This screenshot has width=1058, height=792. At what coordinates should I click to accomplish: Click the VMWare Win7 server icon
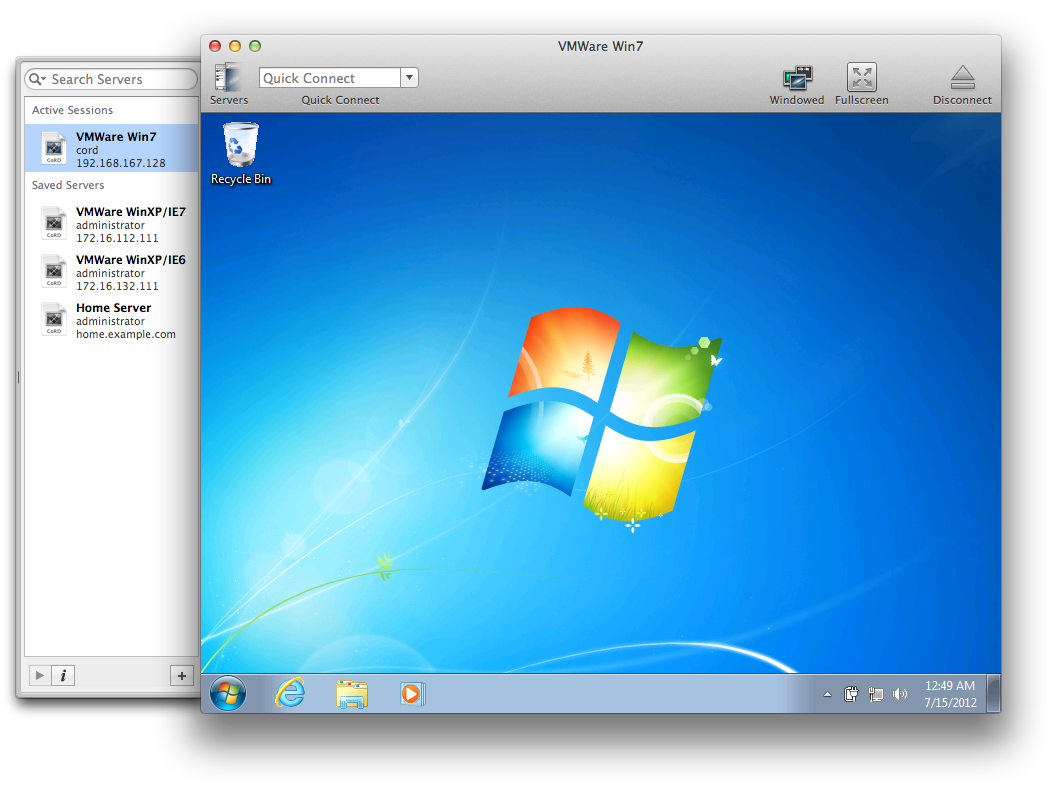tap(53, 148)
